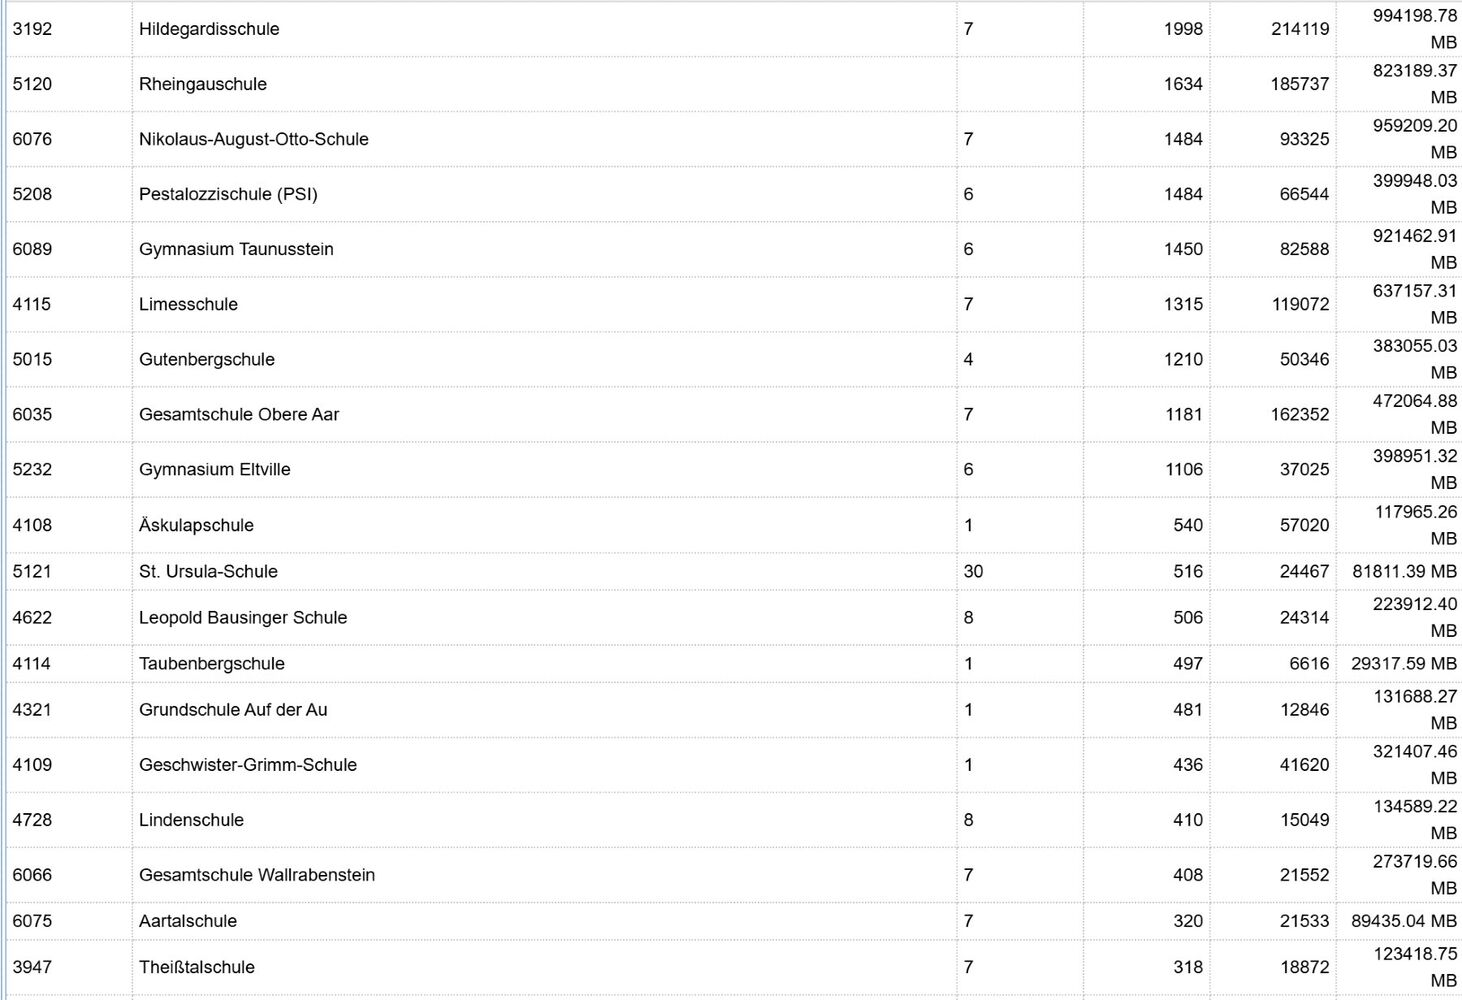
Task: Select Taubenbergschule size 29317.59 MB
Action: click(1404, 663)
